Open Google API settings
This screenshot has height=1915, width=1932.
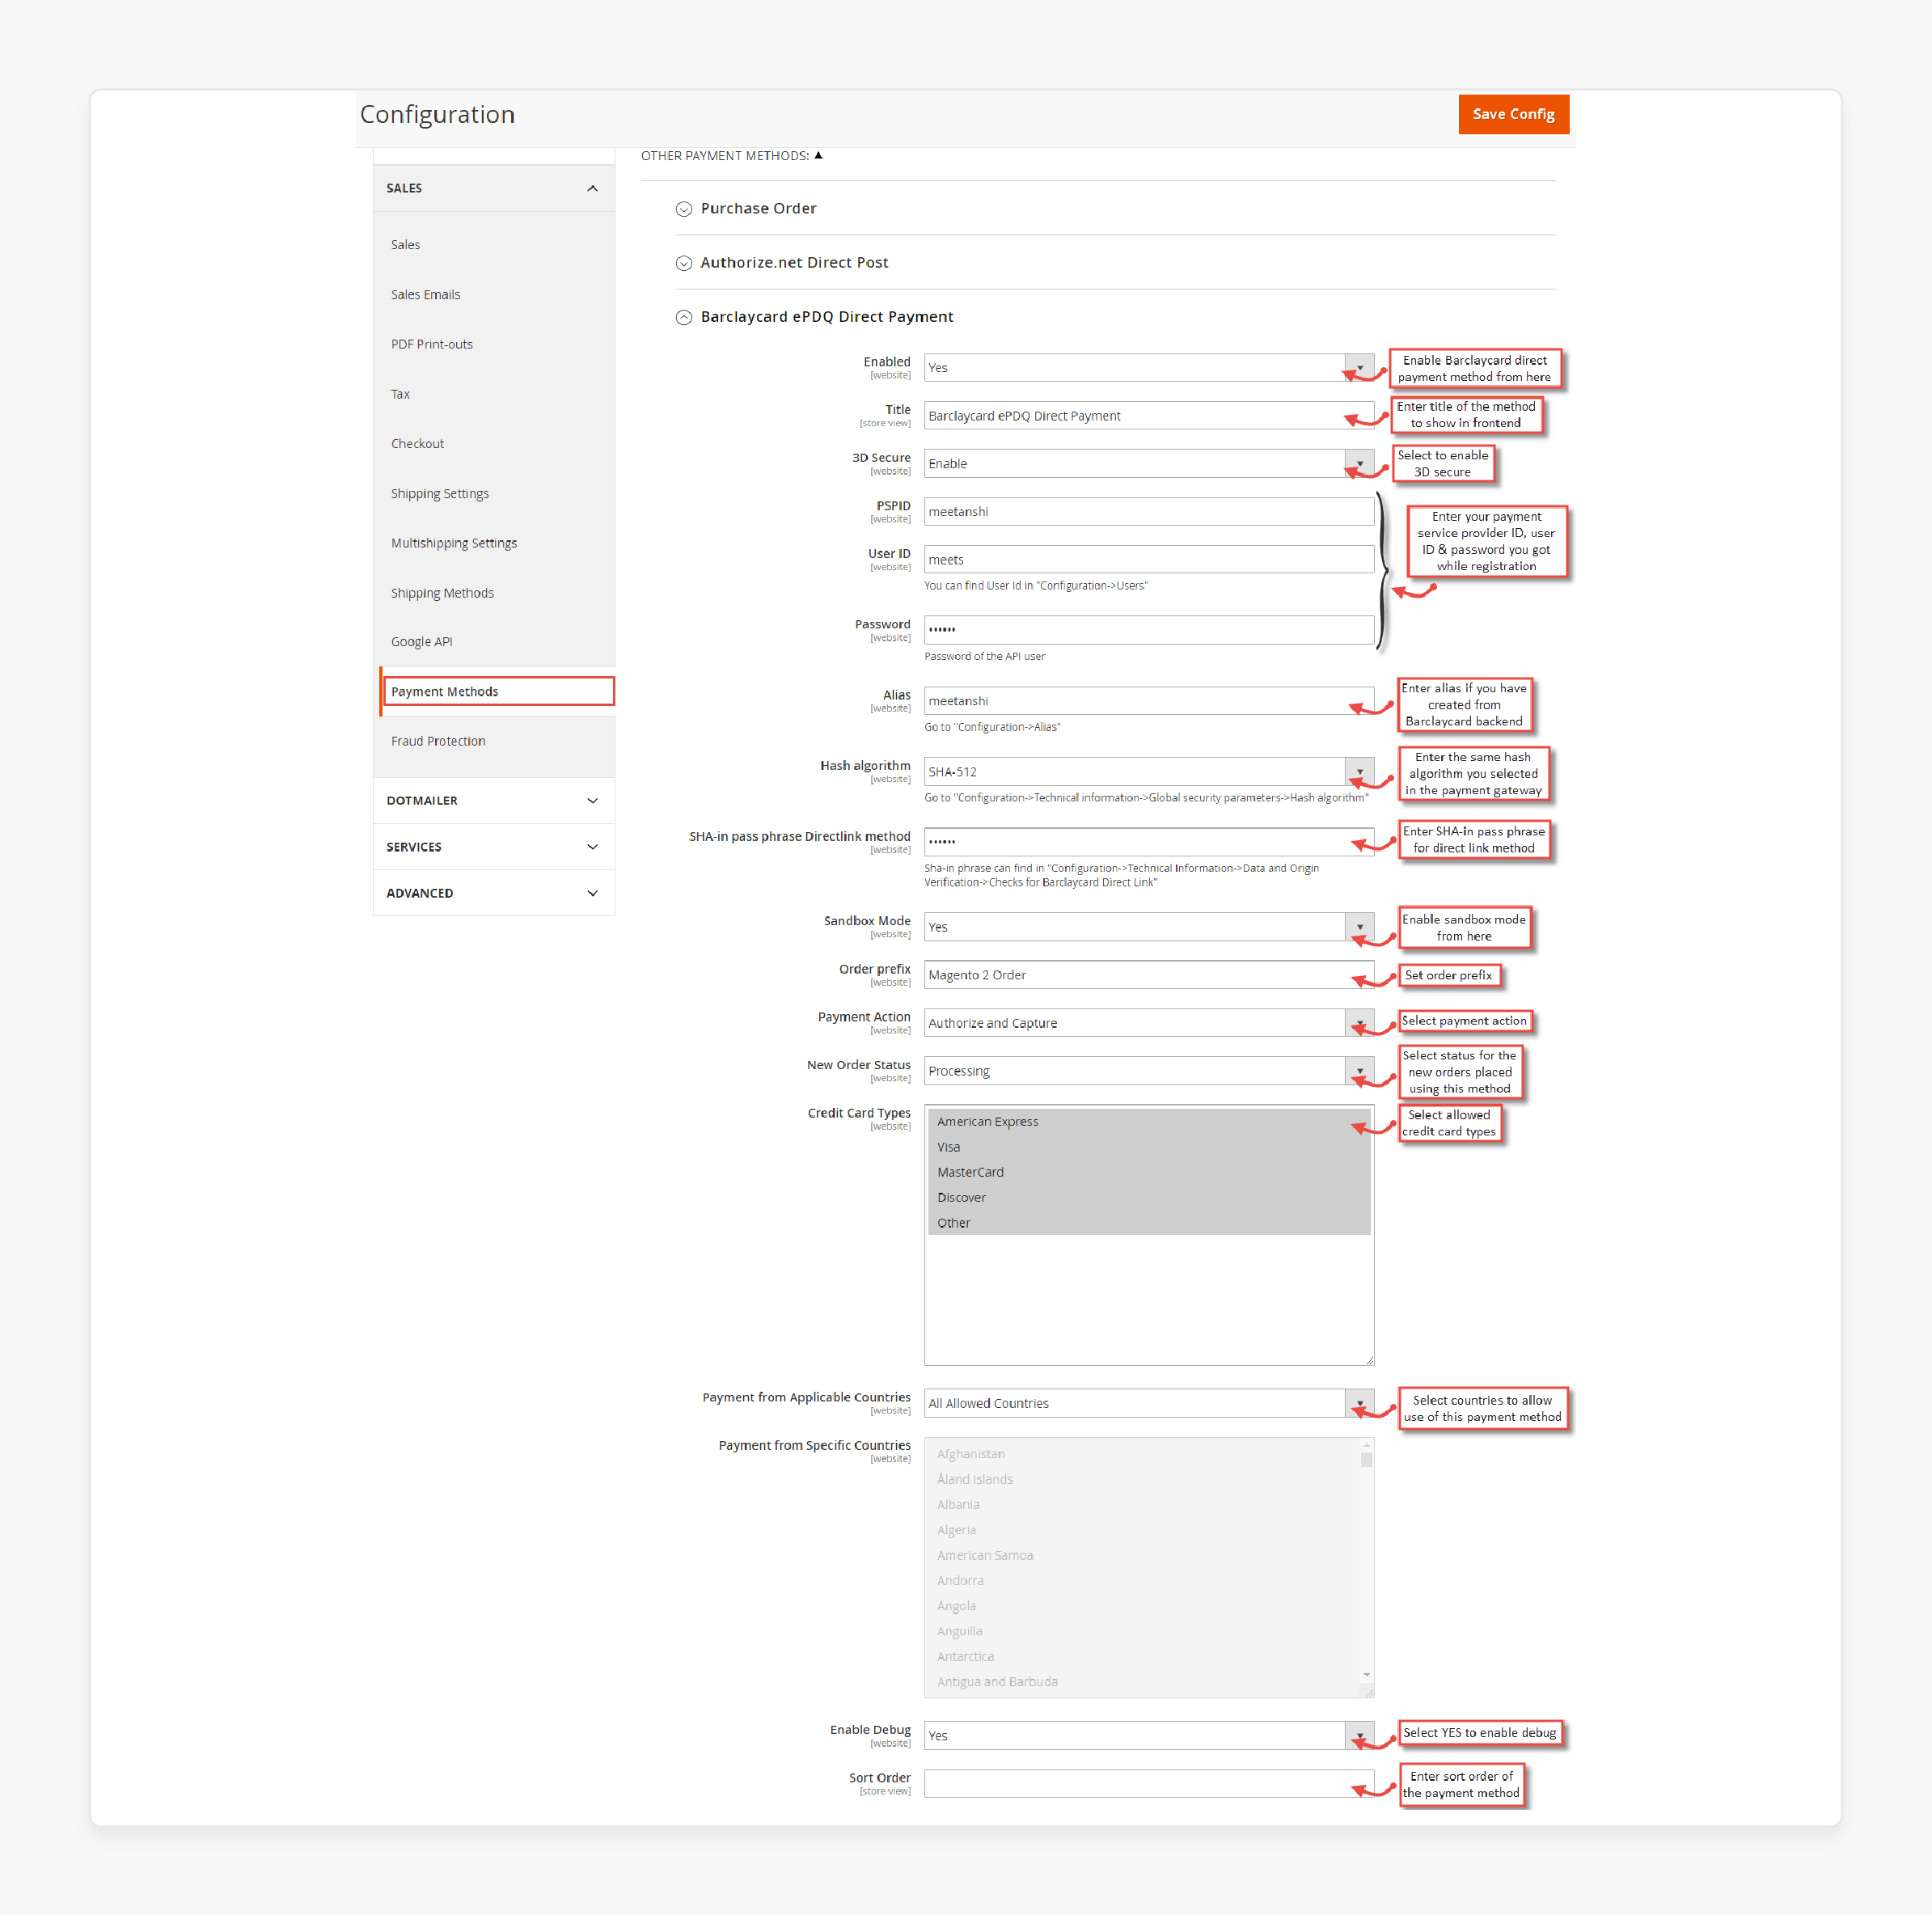pyautogui.click(x=422, y=641)
